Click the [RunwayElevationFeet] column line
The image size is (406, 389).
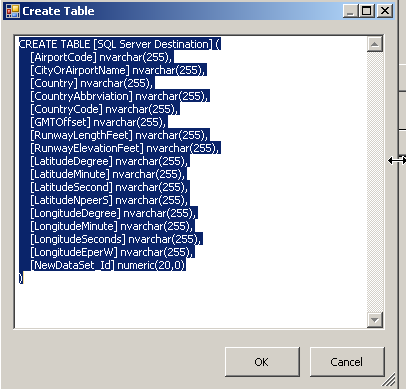click(x=125, y=148)
